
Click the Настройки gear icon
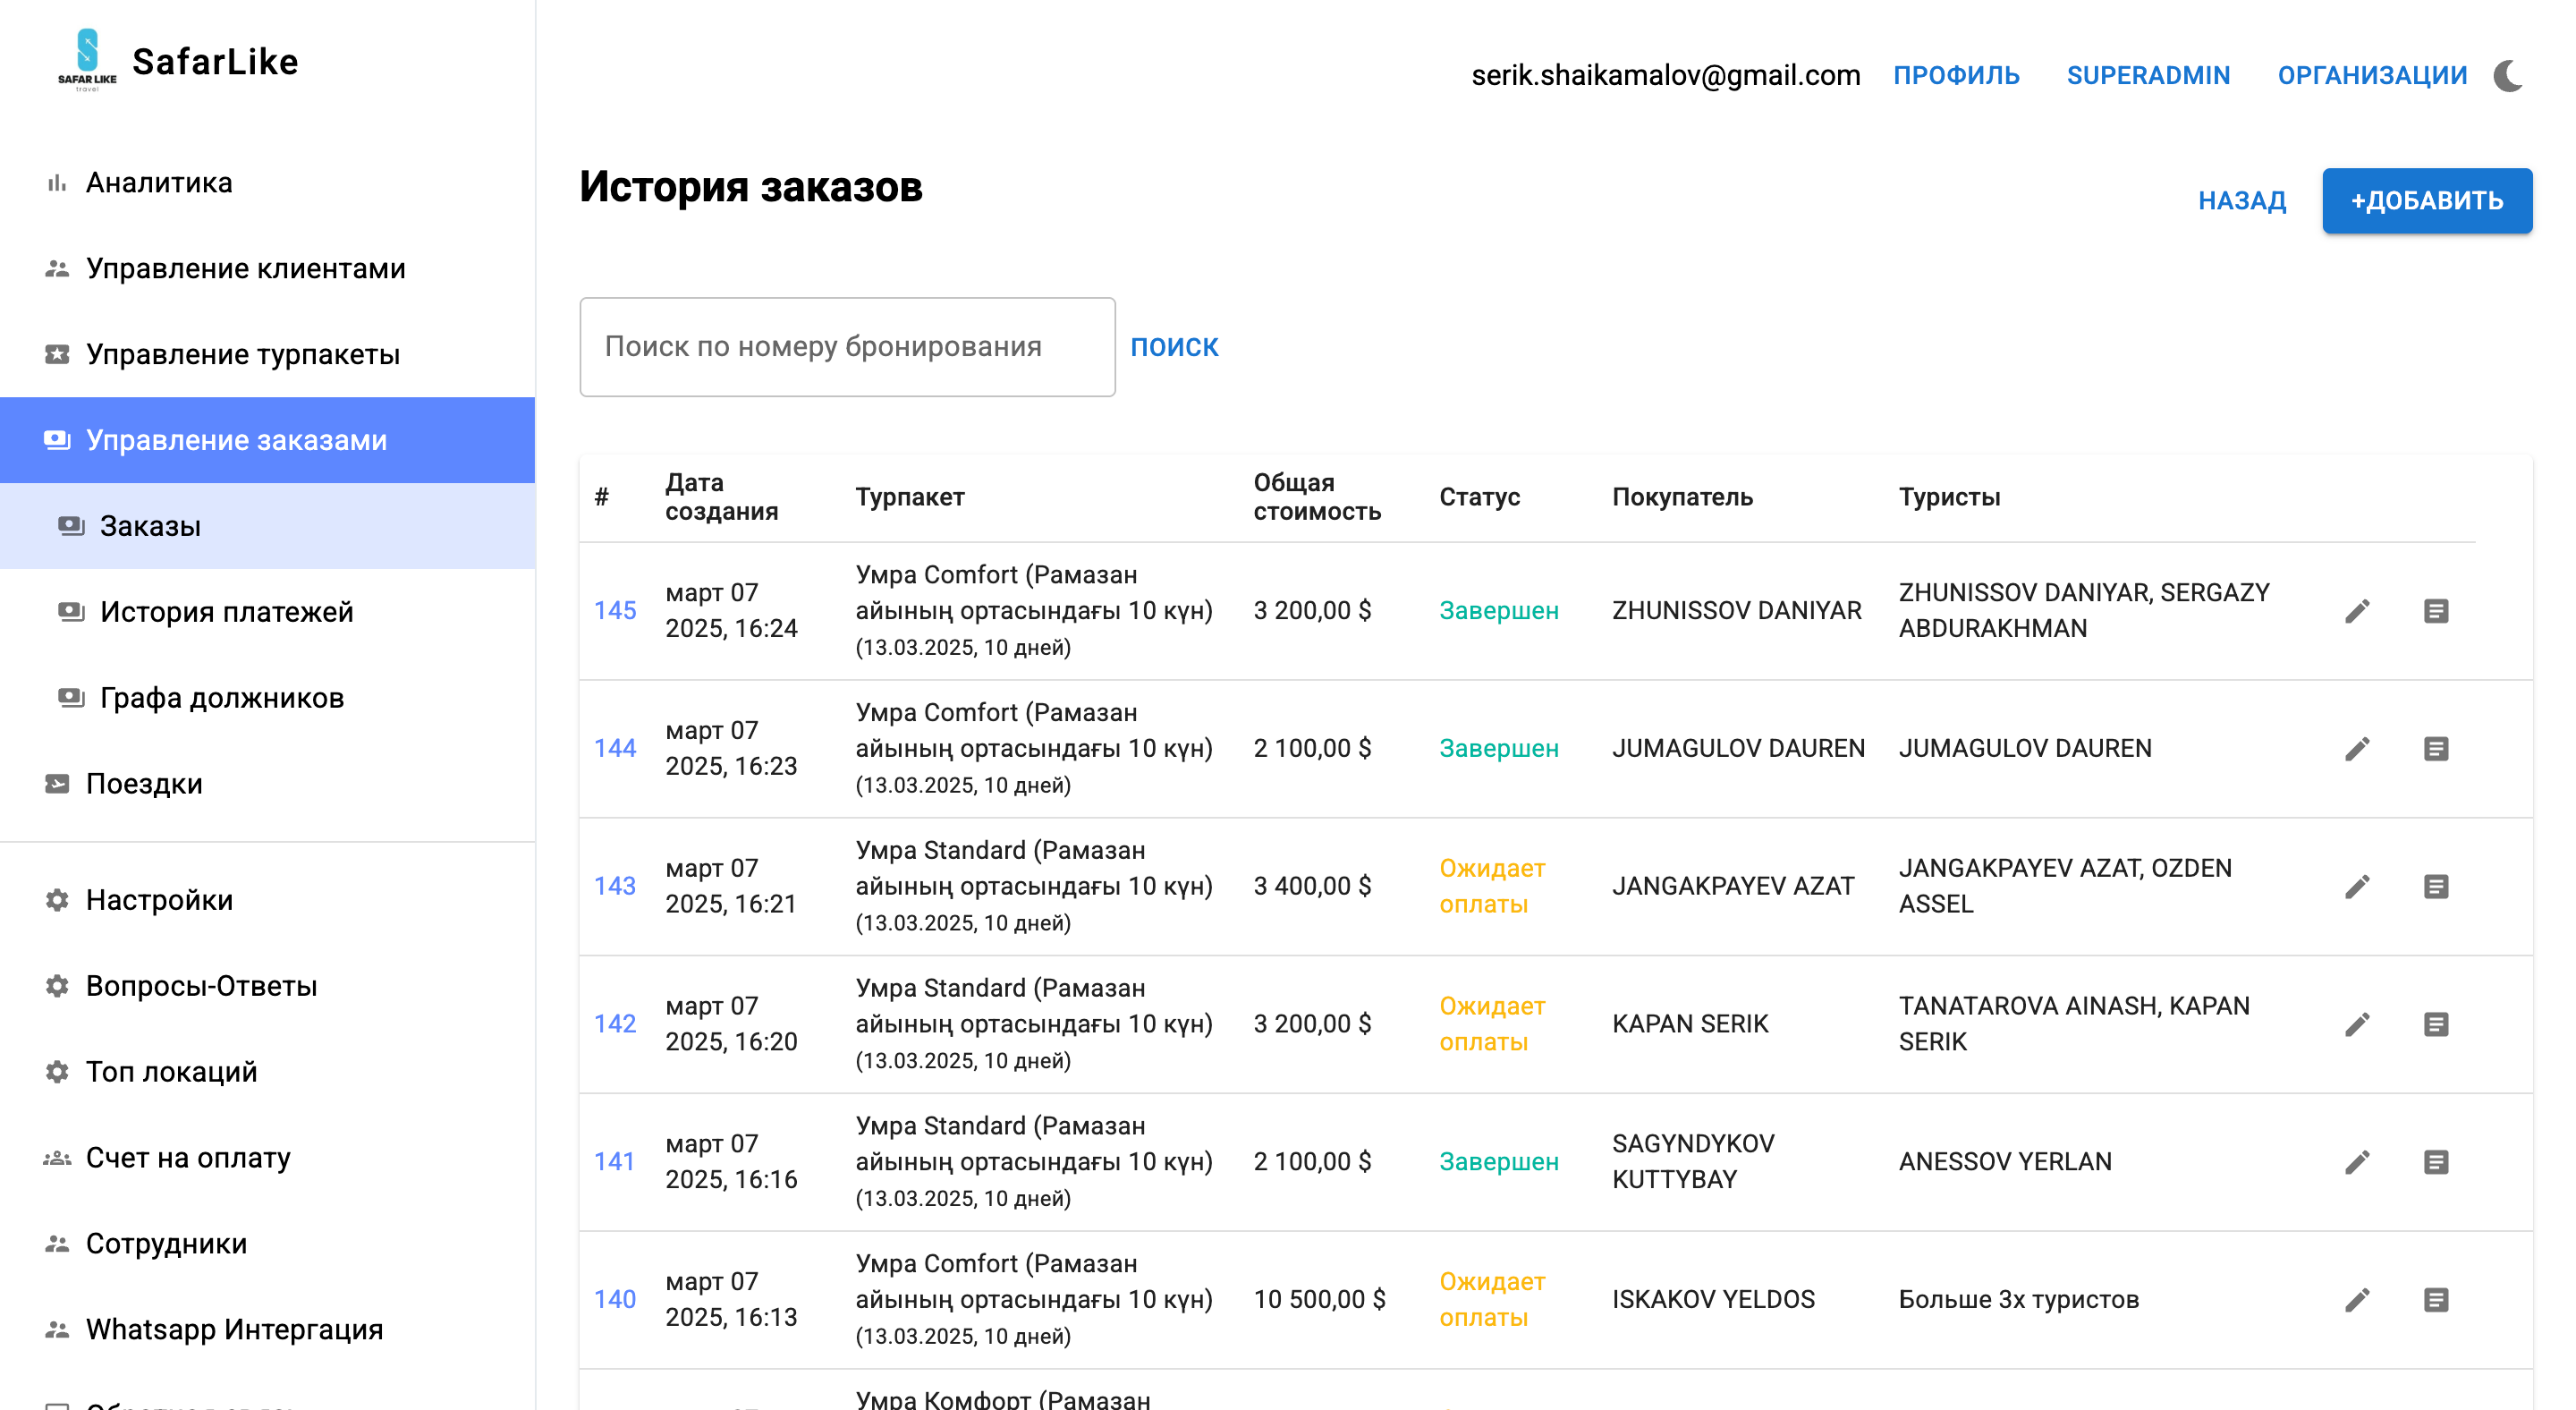coord(57,900)
